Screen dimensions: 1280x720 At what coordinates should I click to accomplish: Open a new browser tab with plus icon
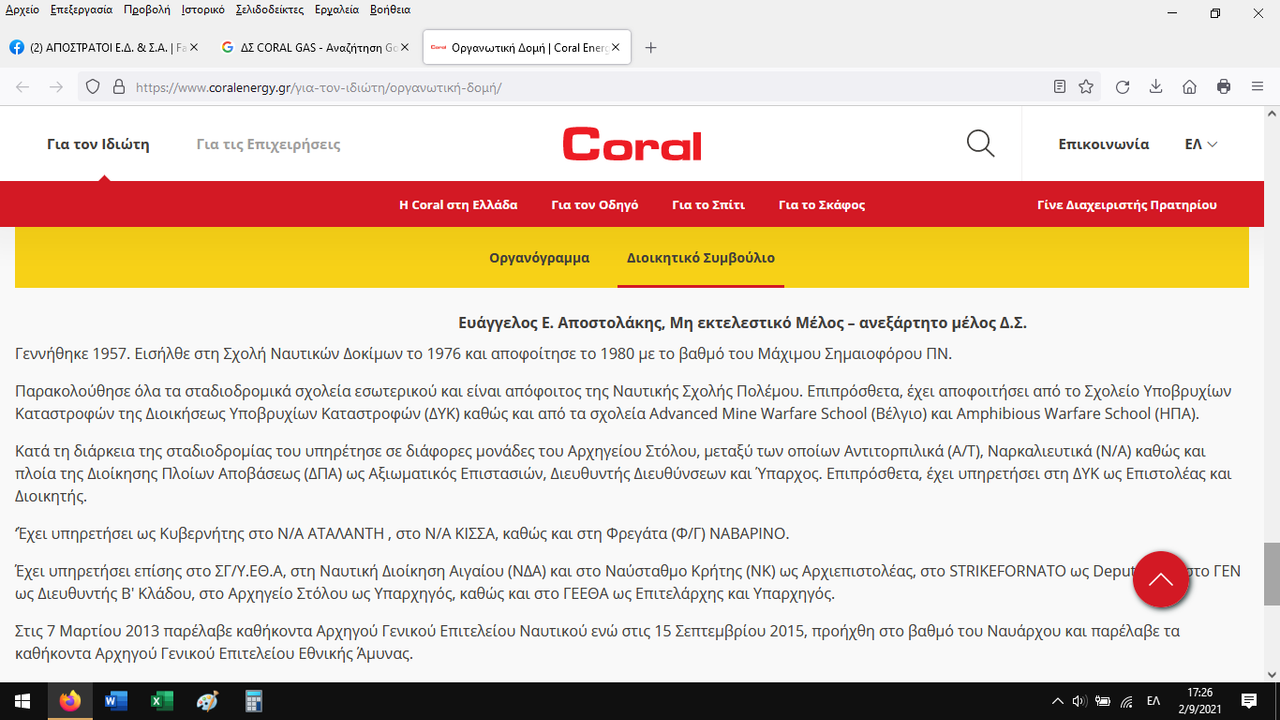(651, 47)
